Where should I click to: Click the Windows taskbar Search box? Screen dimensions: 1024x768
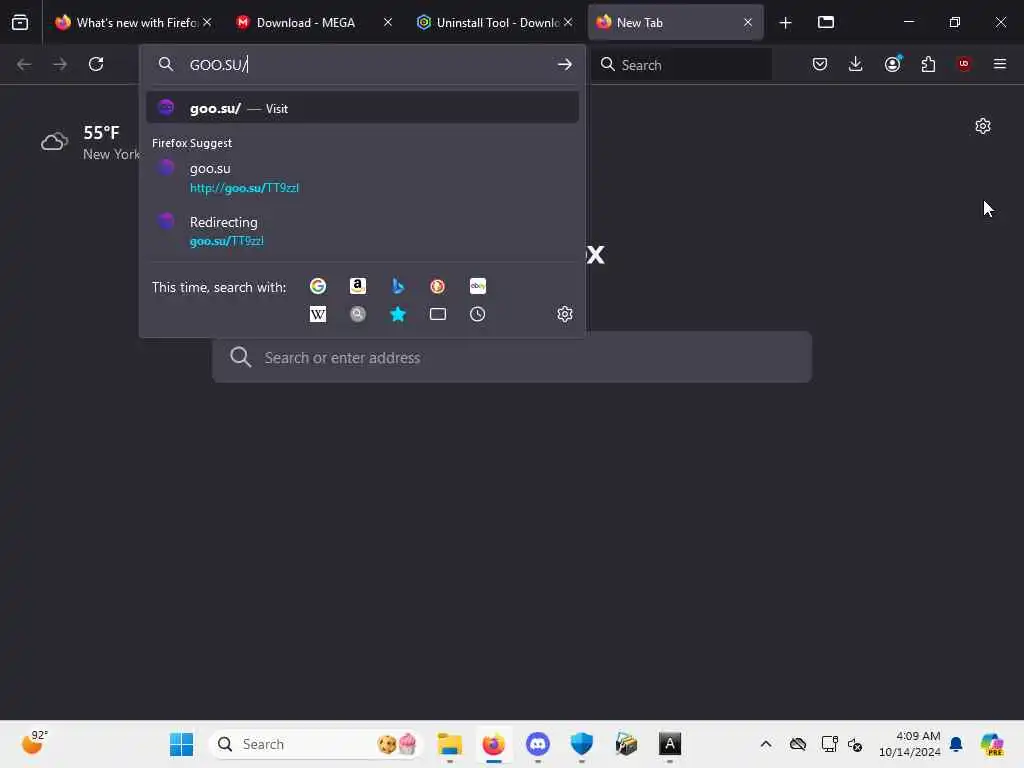point(316,744)
